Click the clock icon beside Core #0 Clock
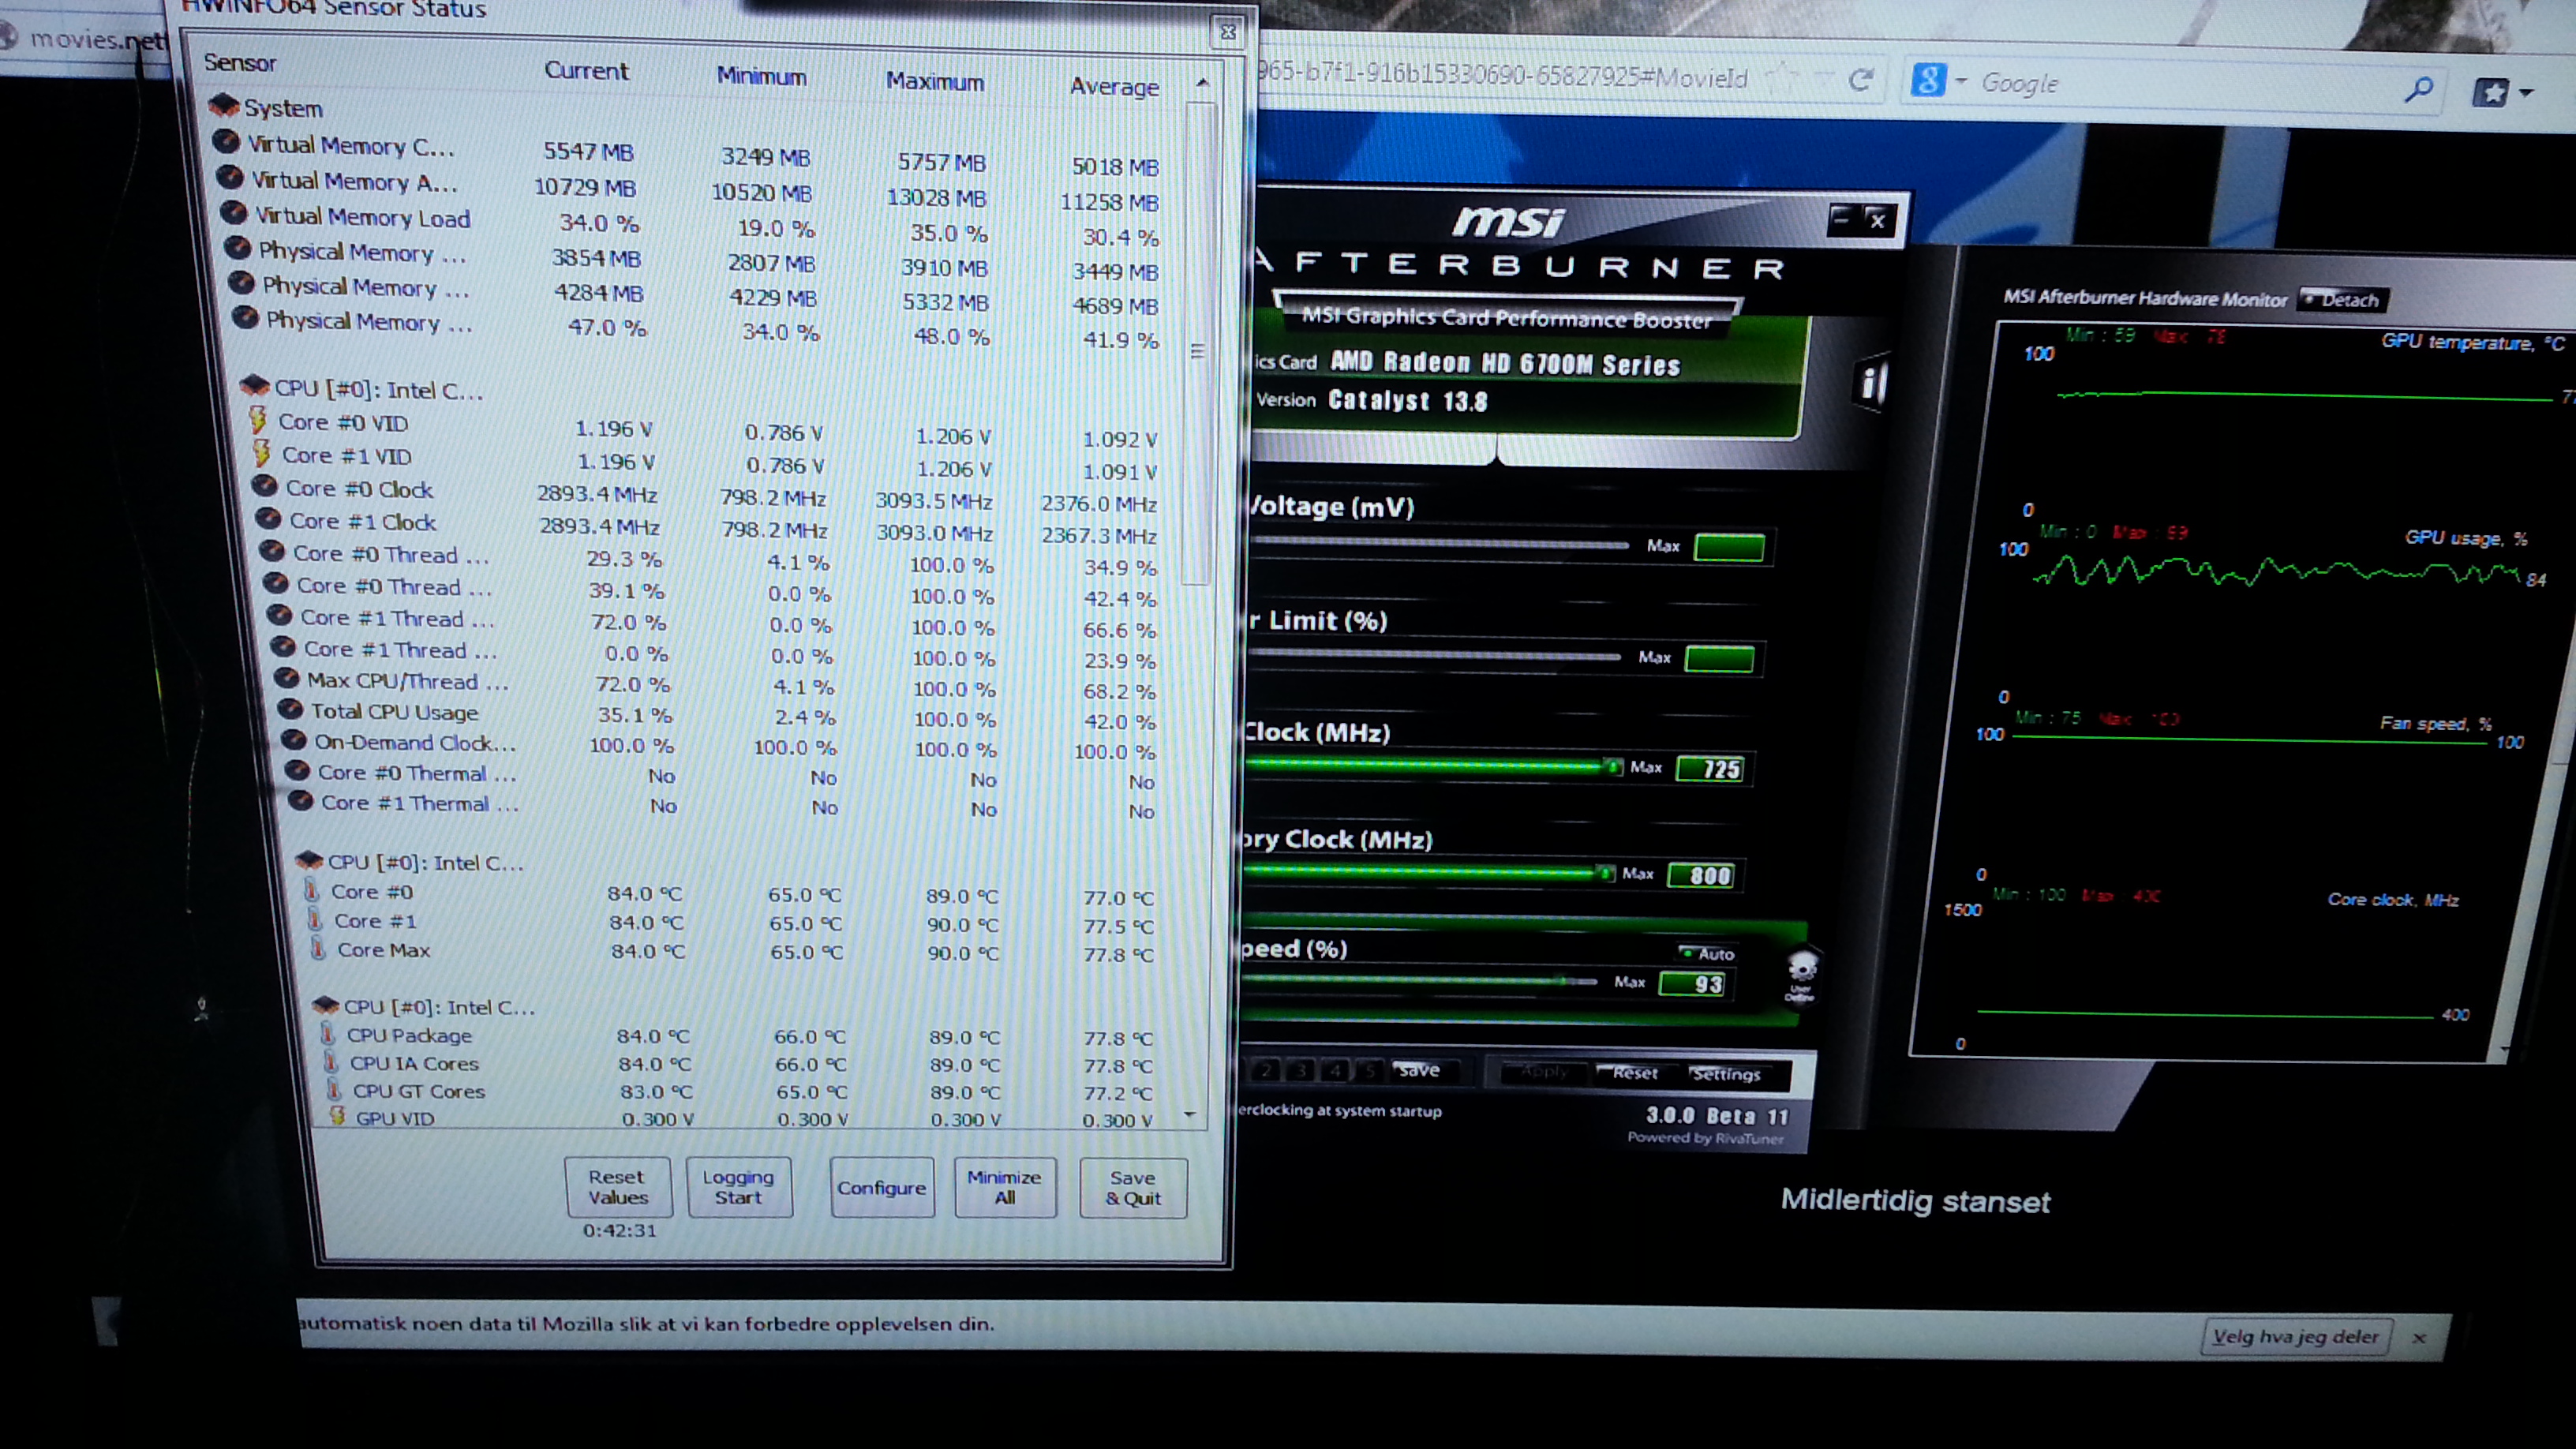Image resolution: width=2576 pixels, height=1449 pixels. point(265,486)
